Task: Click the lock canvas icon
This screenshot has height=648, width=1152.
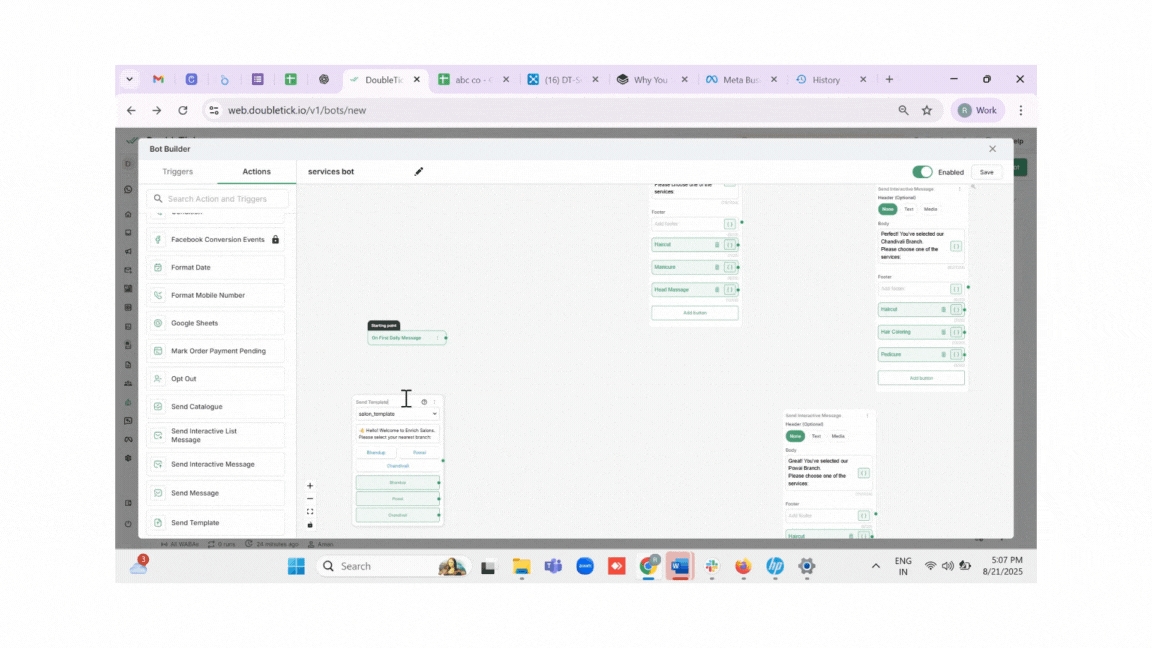Action: coord(310,525)
